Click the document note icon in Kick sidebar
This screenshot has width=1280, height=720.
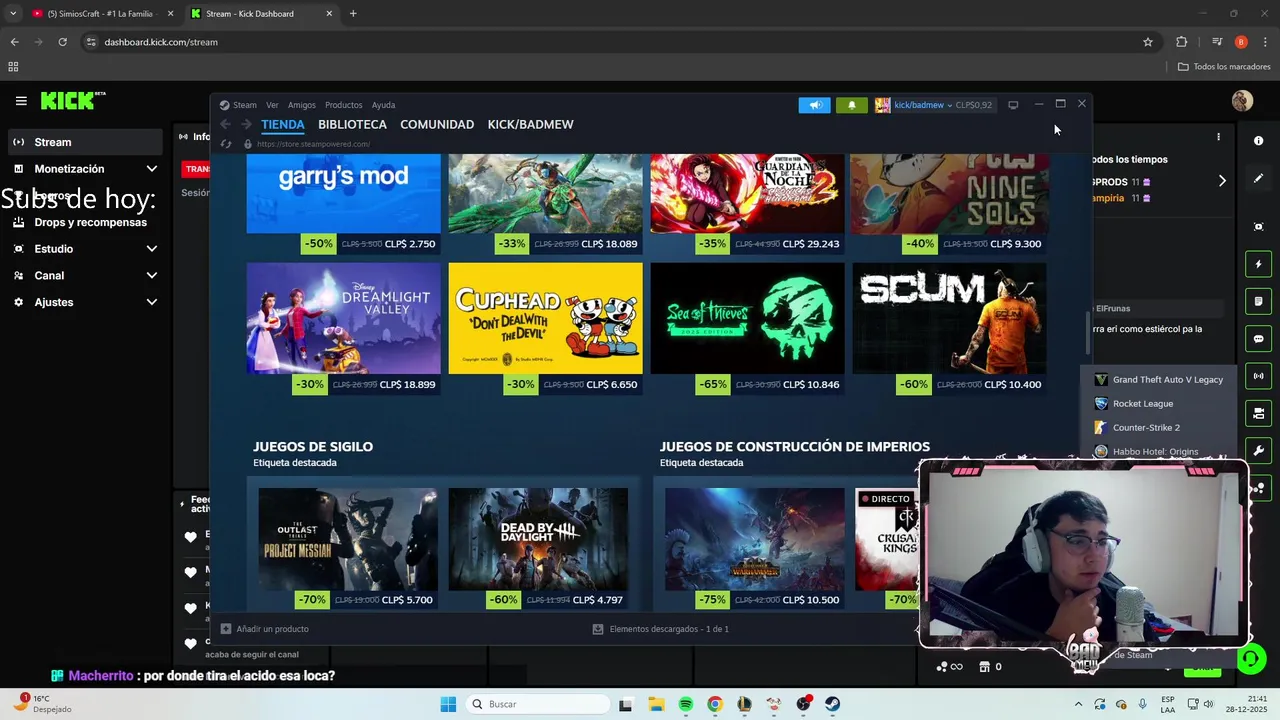pos(1259,301)
